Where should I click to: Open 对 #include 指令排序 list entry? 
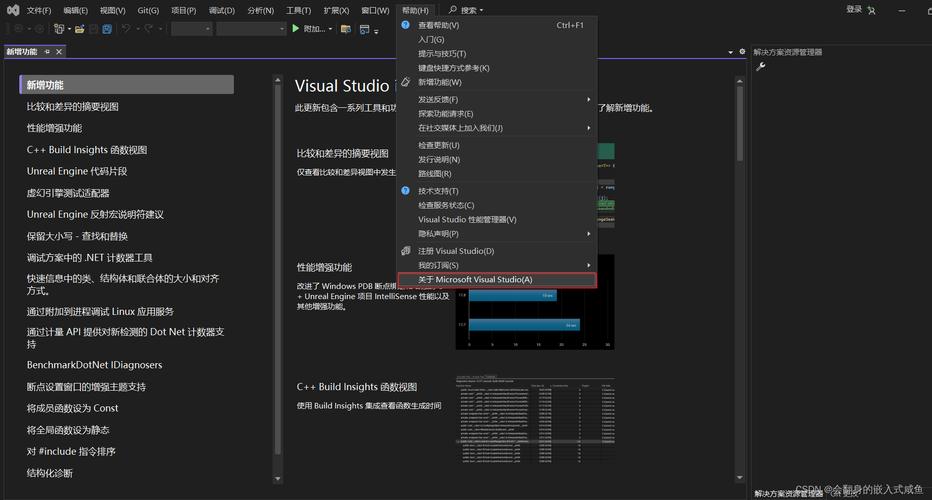(x=71, y=451)
